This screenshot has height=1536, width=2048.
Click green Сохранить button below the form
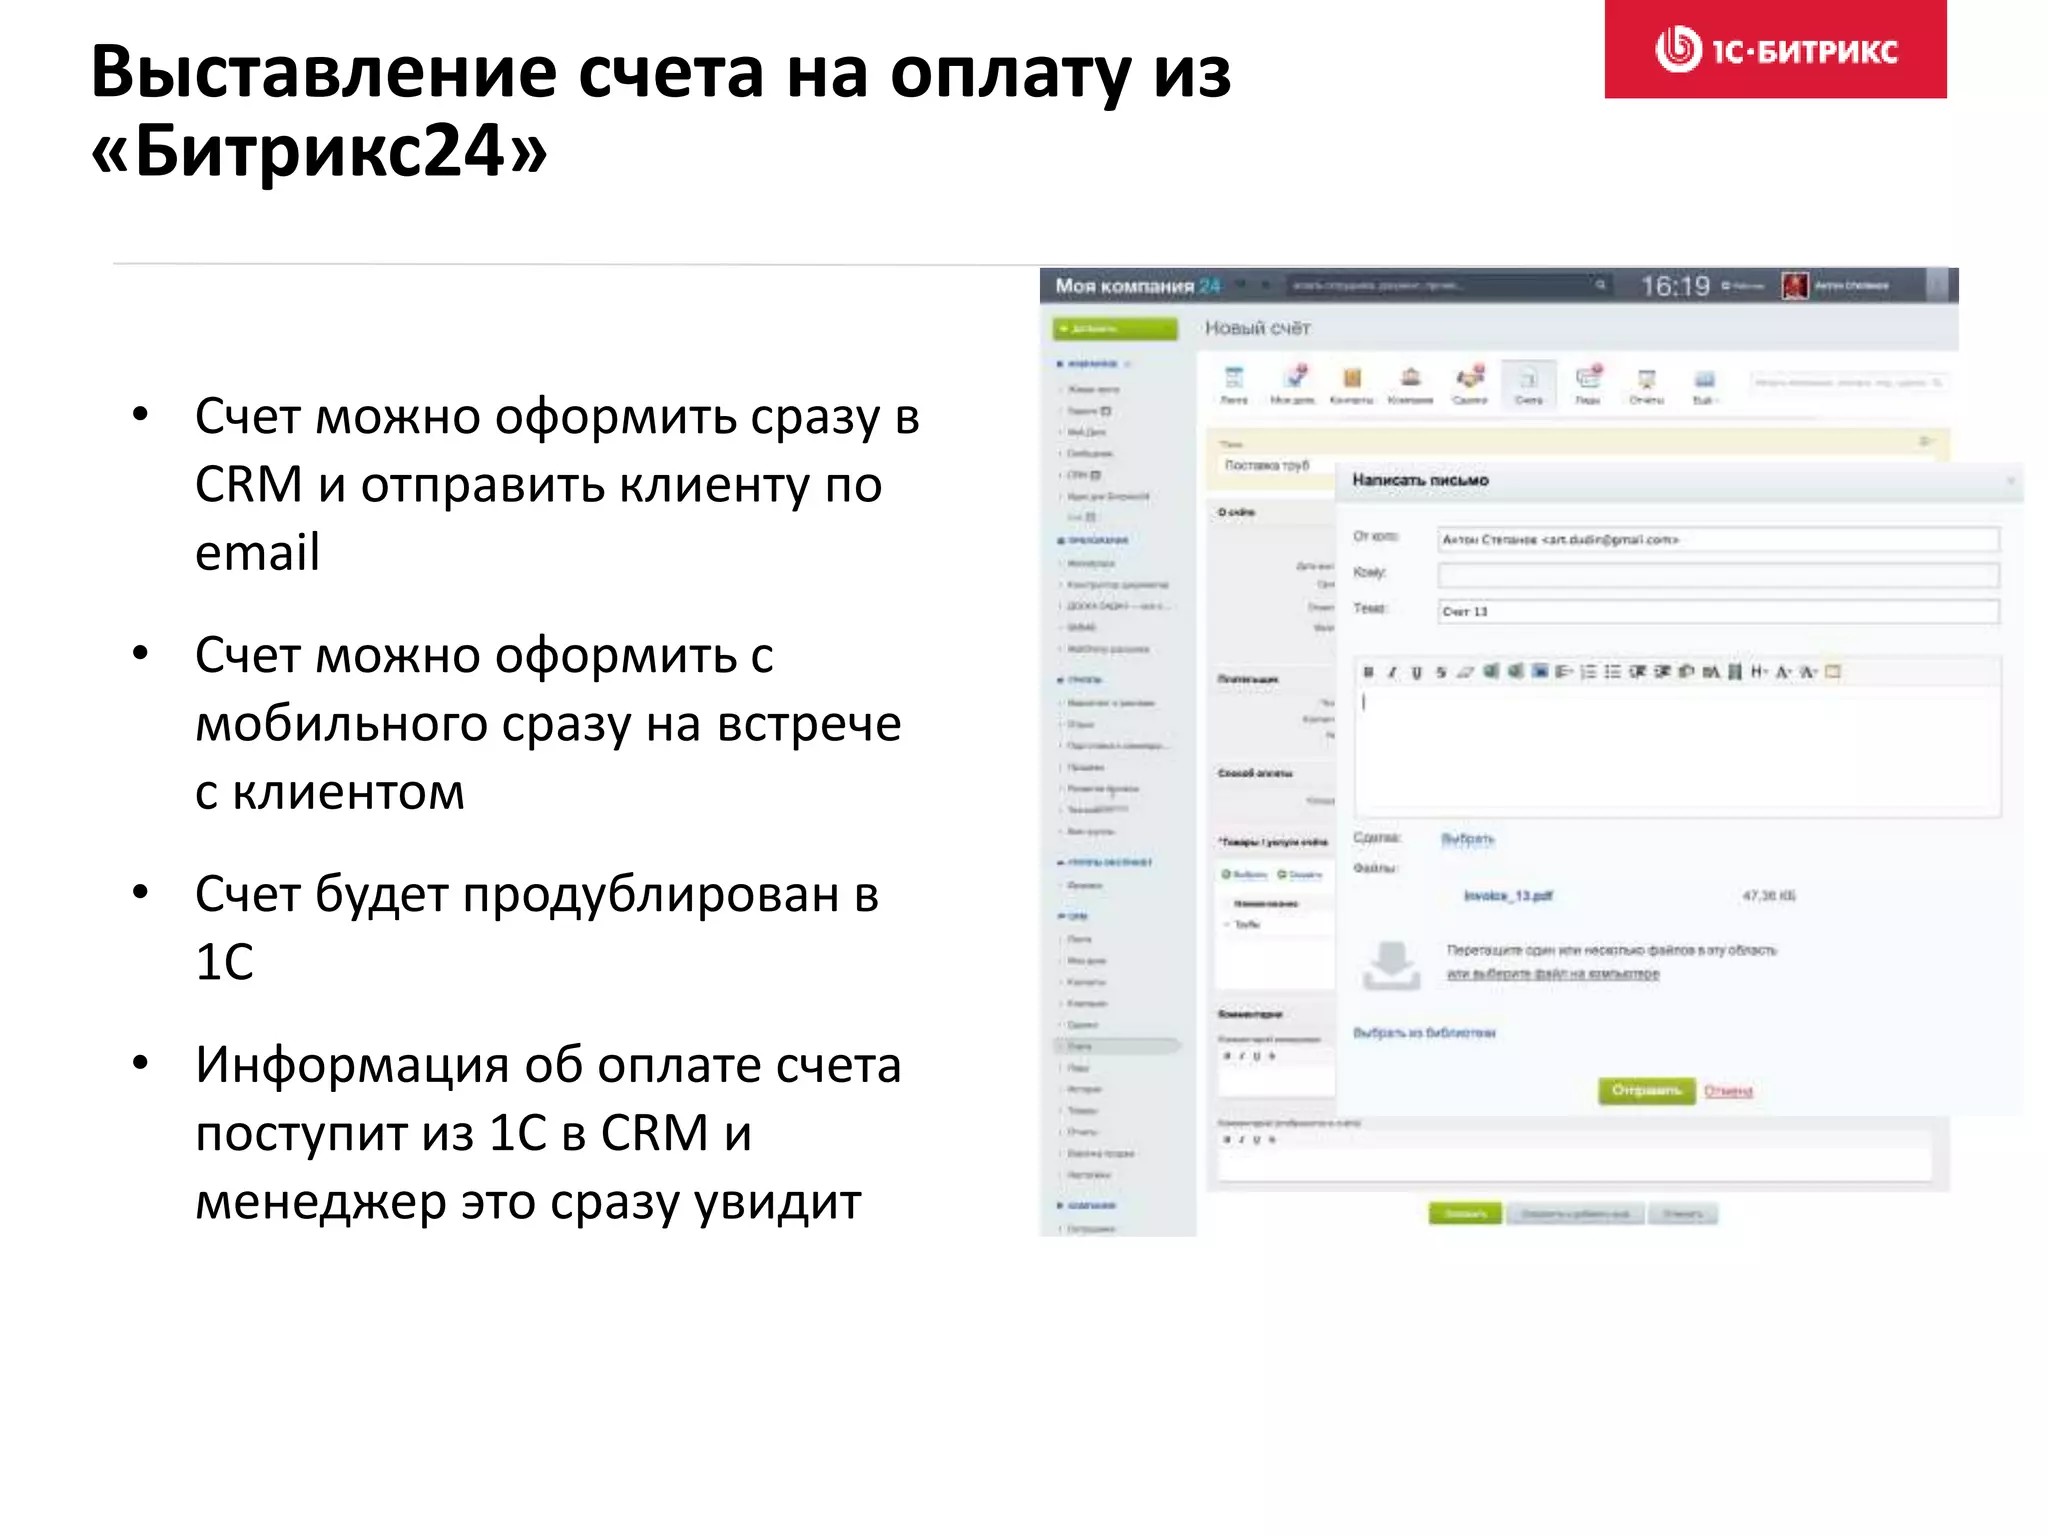pyautogui.click(x=1465, y=1214)
